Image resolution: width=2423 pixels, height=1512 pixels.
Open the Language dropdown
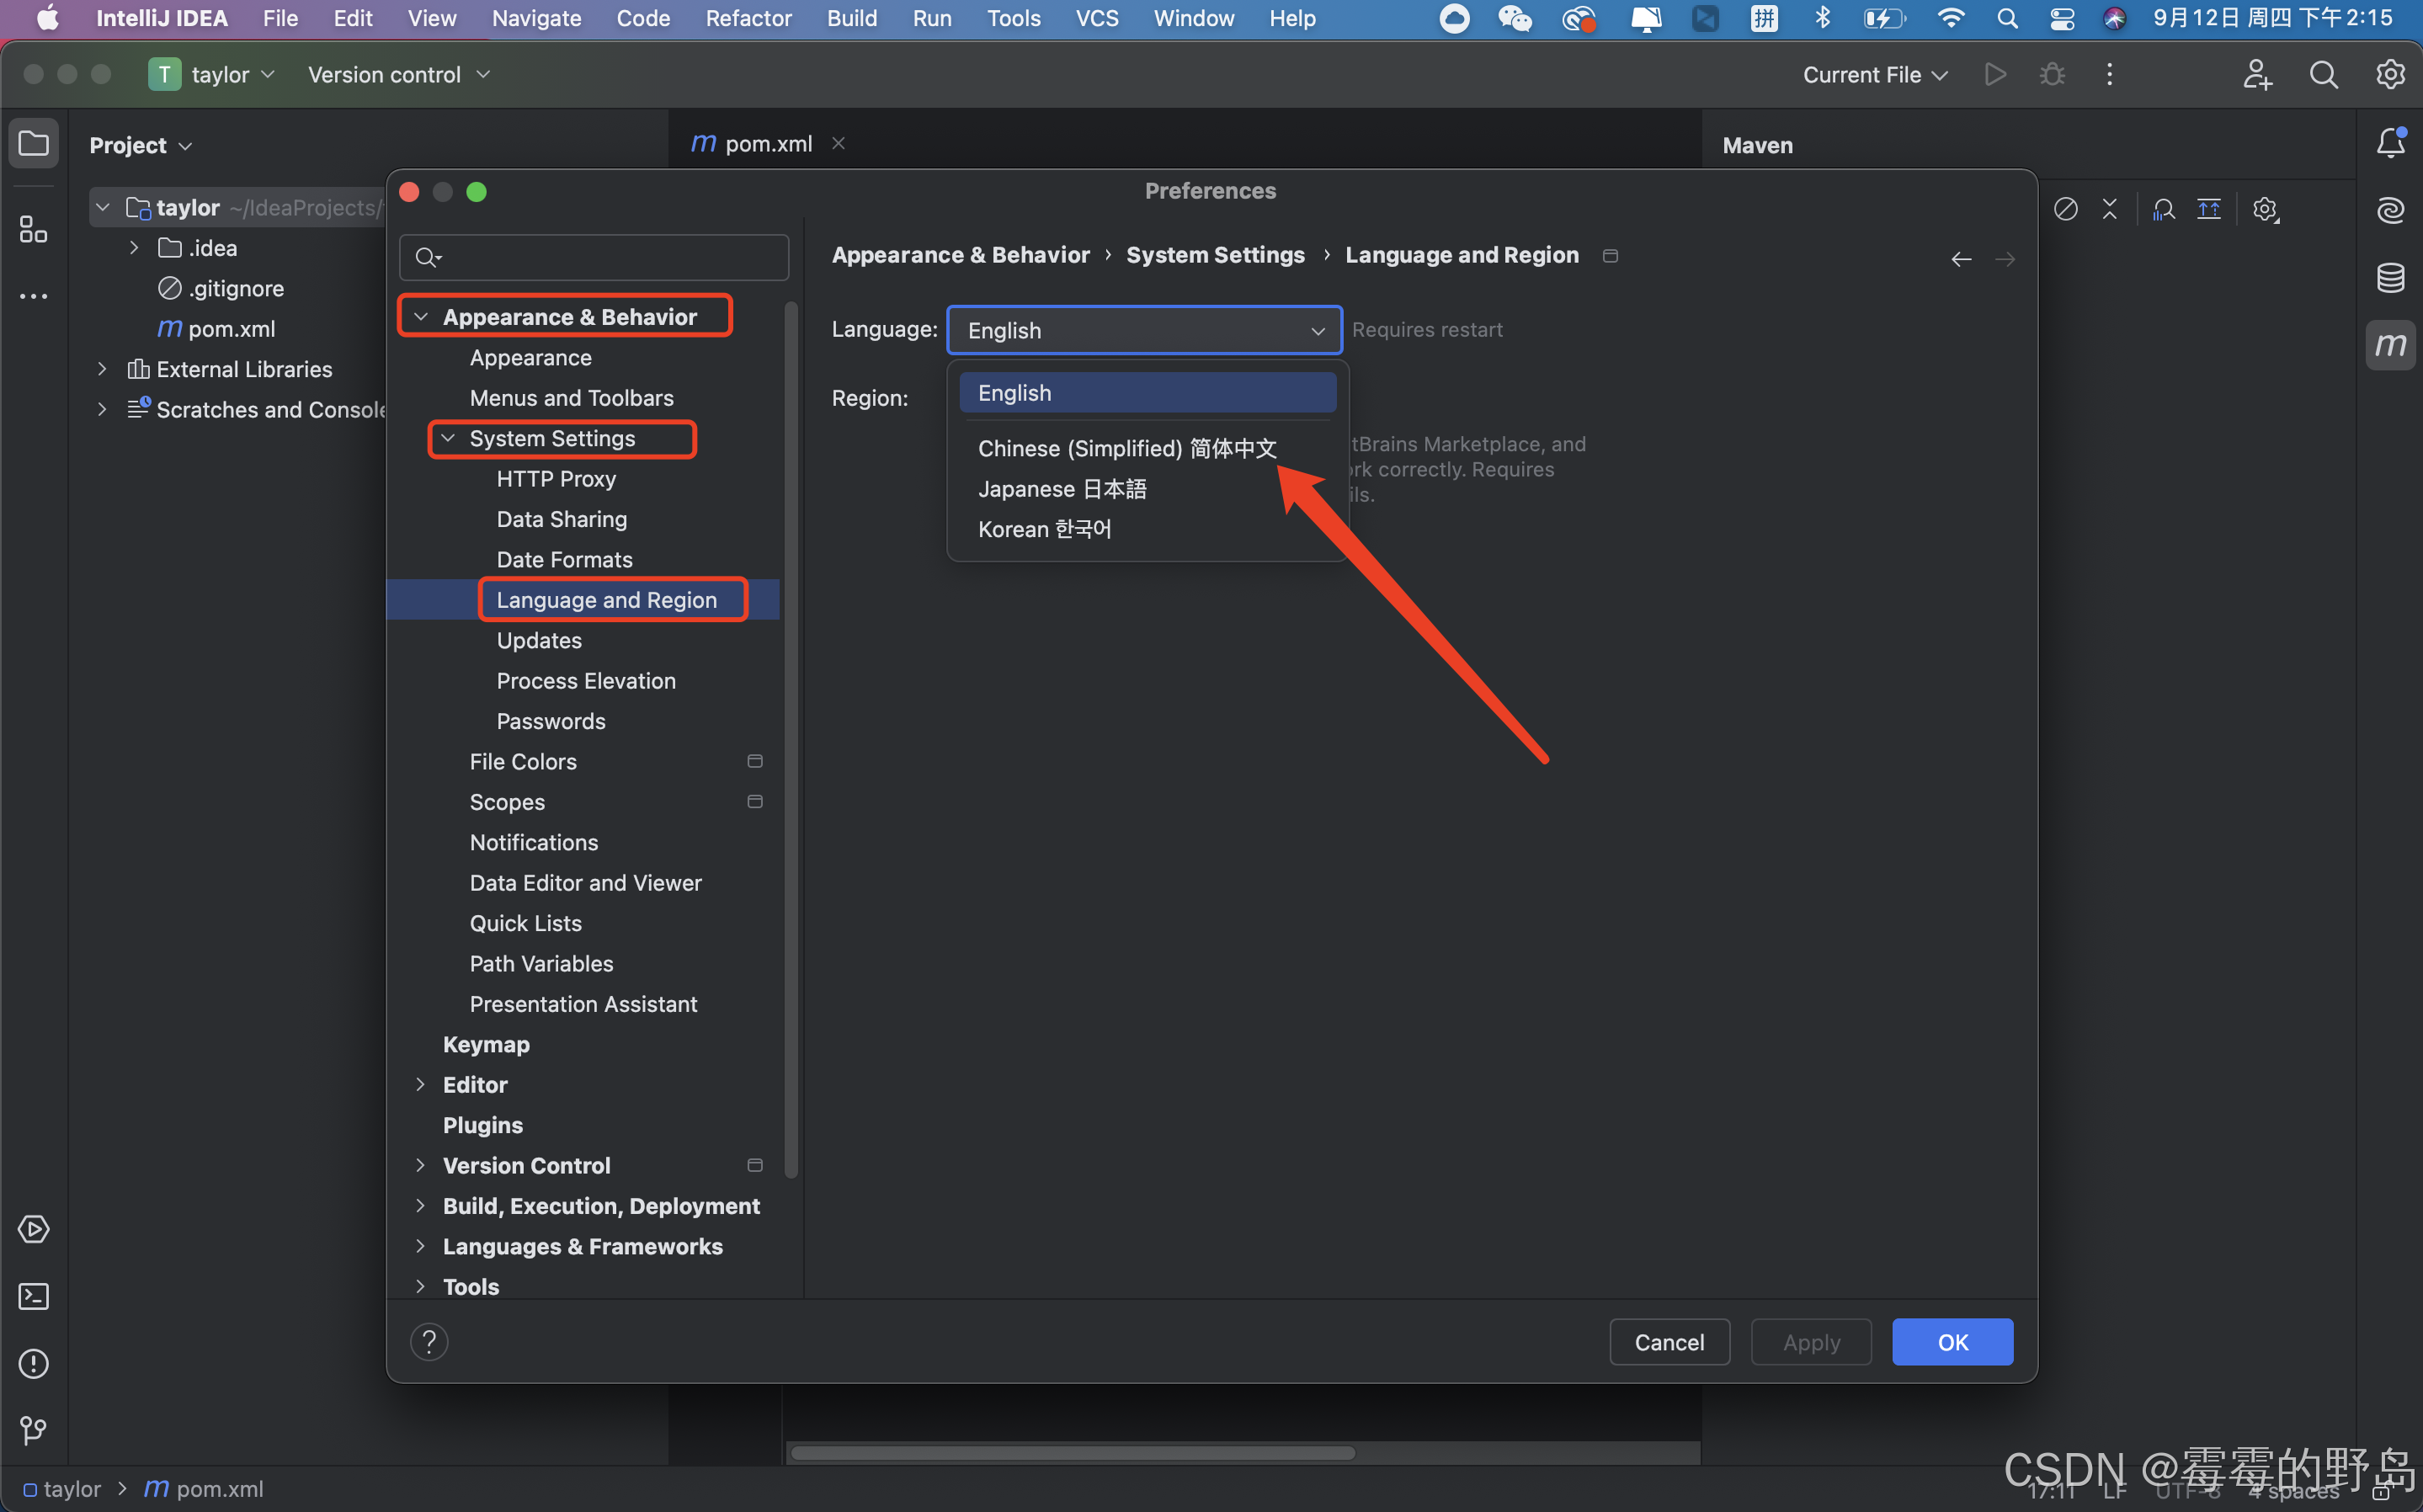tap(1144, 330)
